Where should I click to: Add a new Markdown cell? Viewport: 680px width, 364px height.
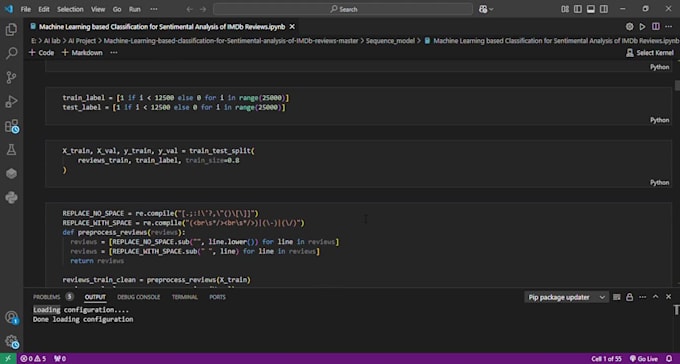click(x=82, y=52)
